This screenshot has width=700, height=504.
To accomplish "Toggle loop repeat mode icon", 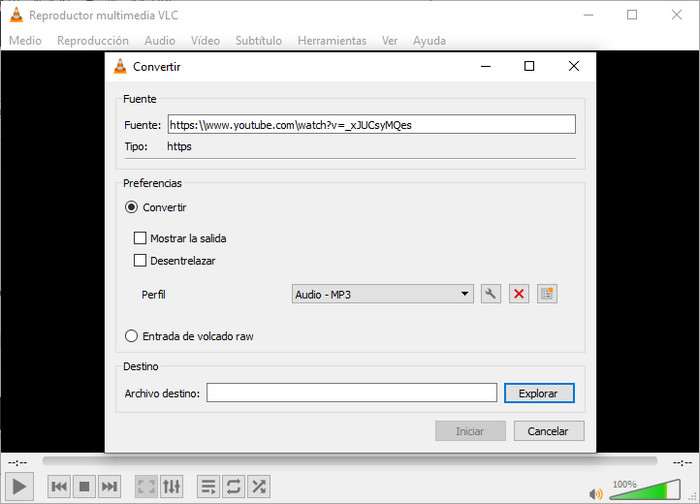I will 233,486.
